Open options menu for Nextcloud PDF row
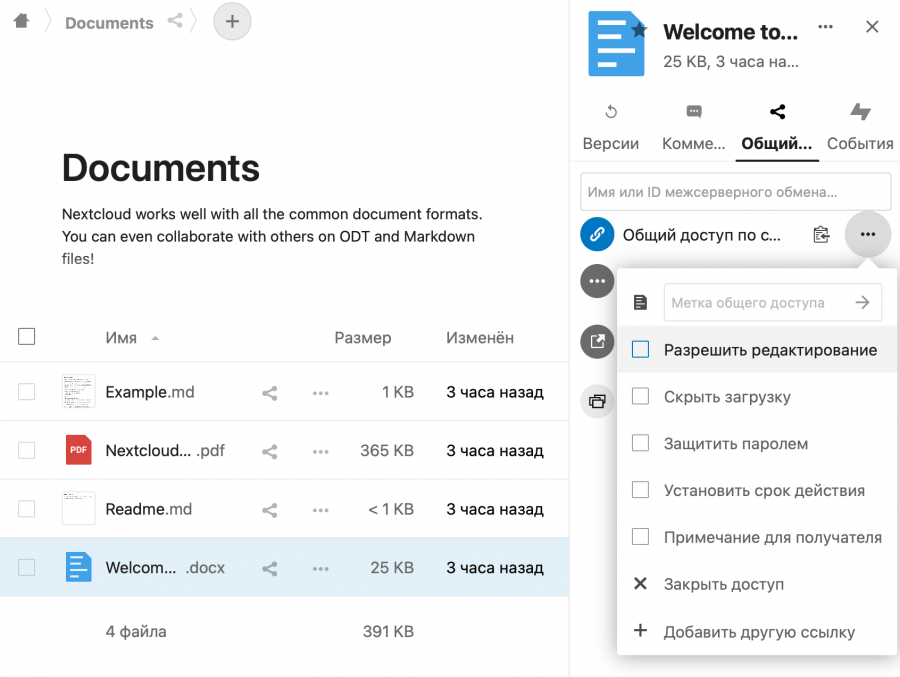This screenshot has height=677, width=900. click(320, 450)
